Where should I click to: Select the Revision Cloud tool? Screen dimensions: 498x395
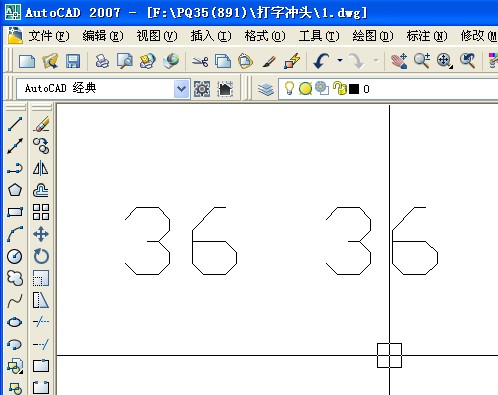pos(15,278)
